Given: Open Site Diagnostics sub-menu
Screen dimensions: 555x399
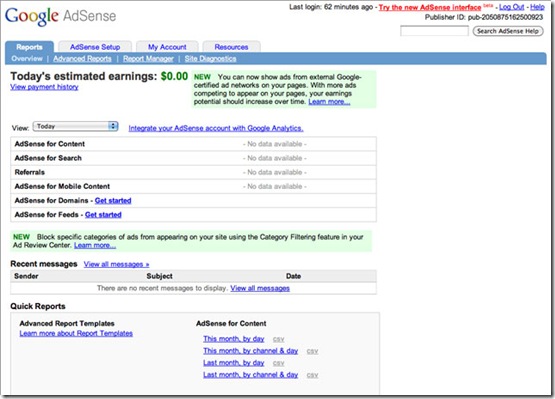Looking at the screenshot, I should [210, 59].
